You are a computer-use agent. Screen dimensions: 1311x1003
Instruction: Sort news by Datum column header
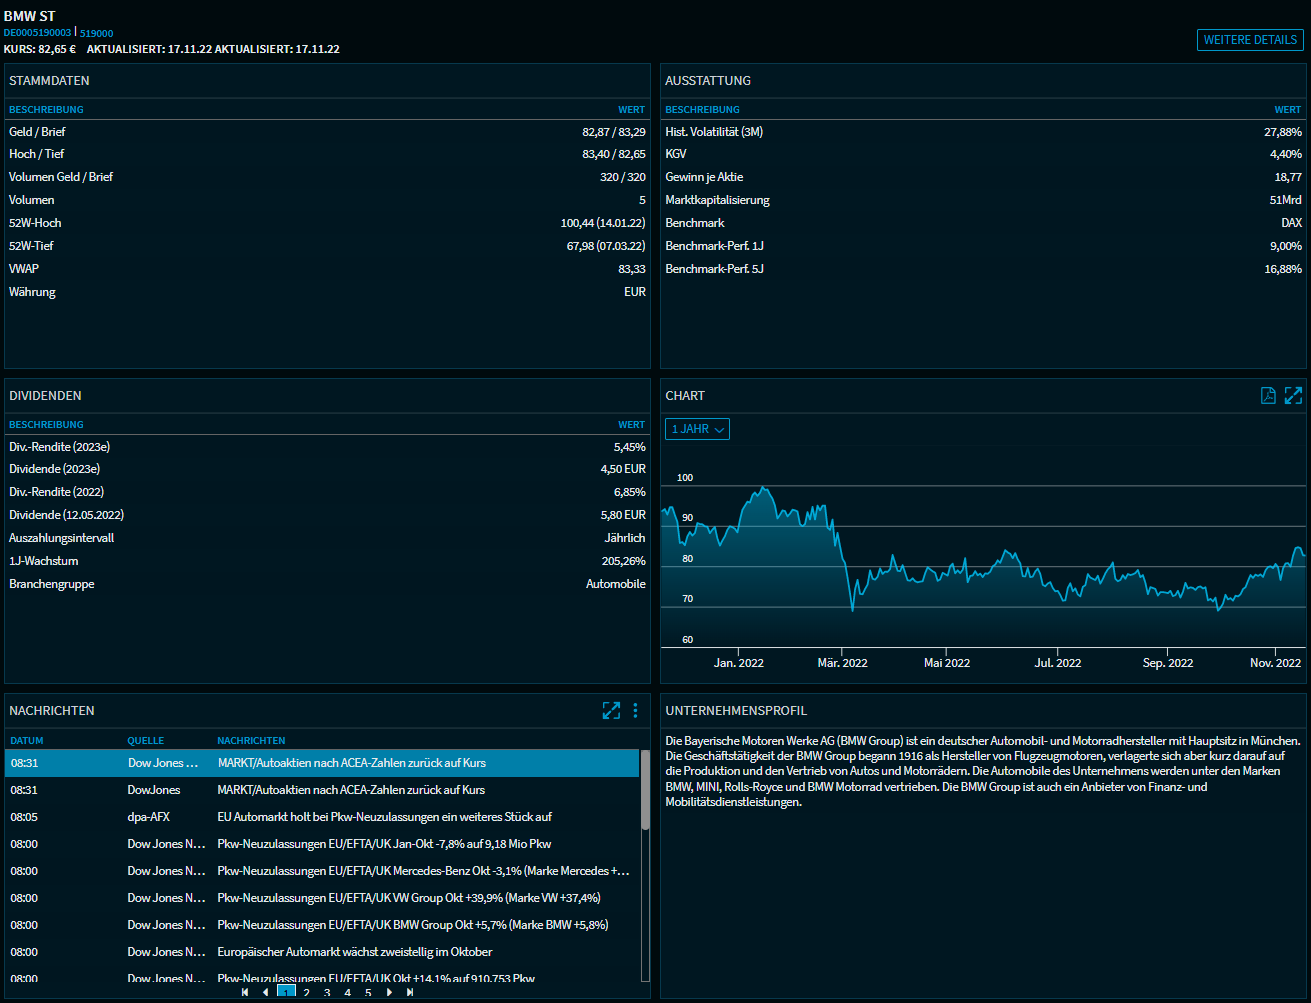(x=27, y=741)
